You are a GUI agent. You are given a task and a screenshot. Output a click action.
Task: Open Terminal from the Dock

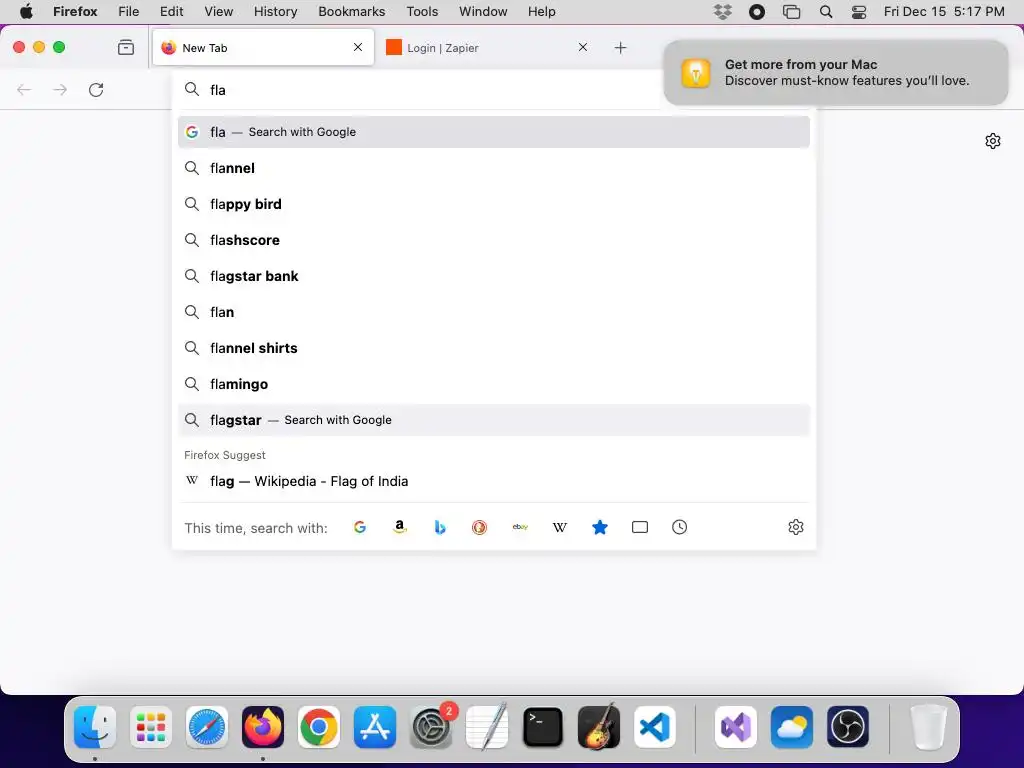point(543,727)
